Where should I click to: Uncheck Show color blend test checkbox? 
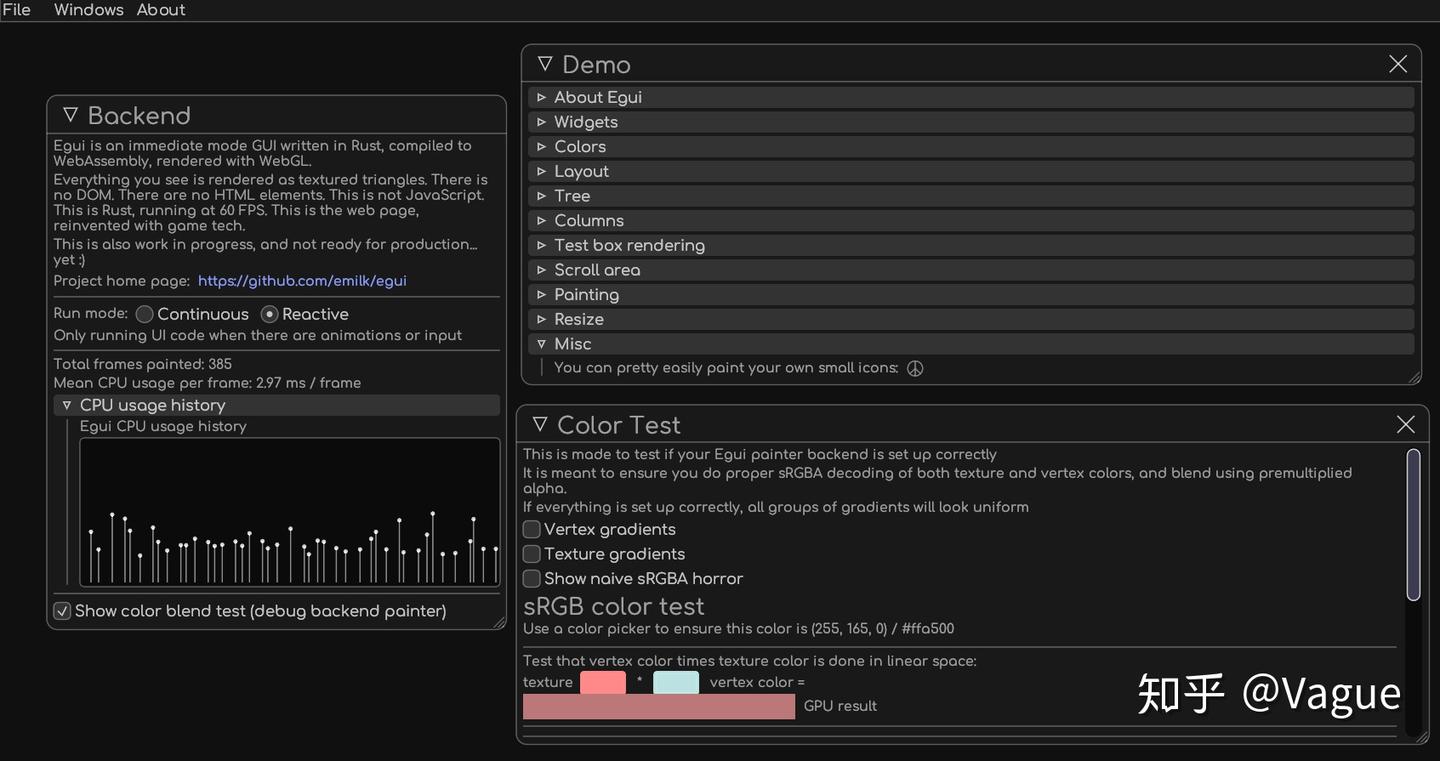[62, 611]
